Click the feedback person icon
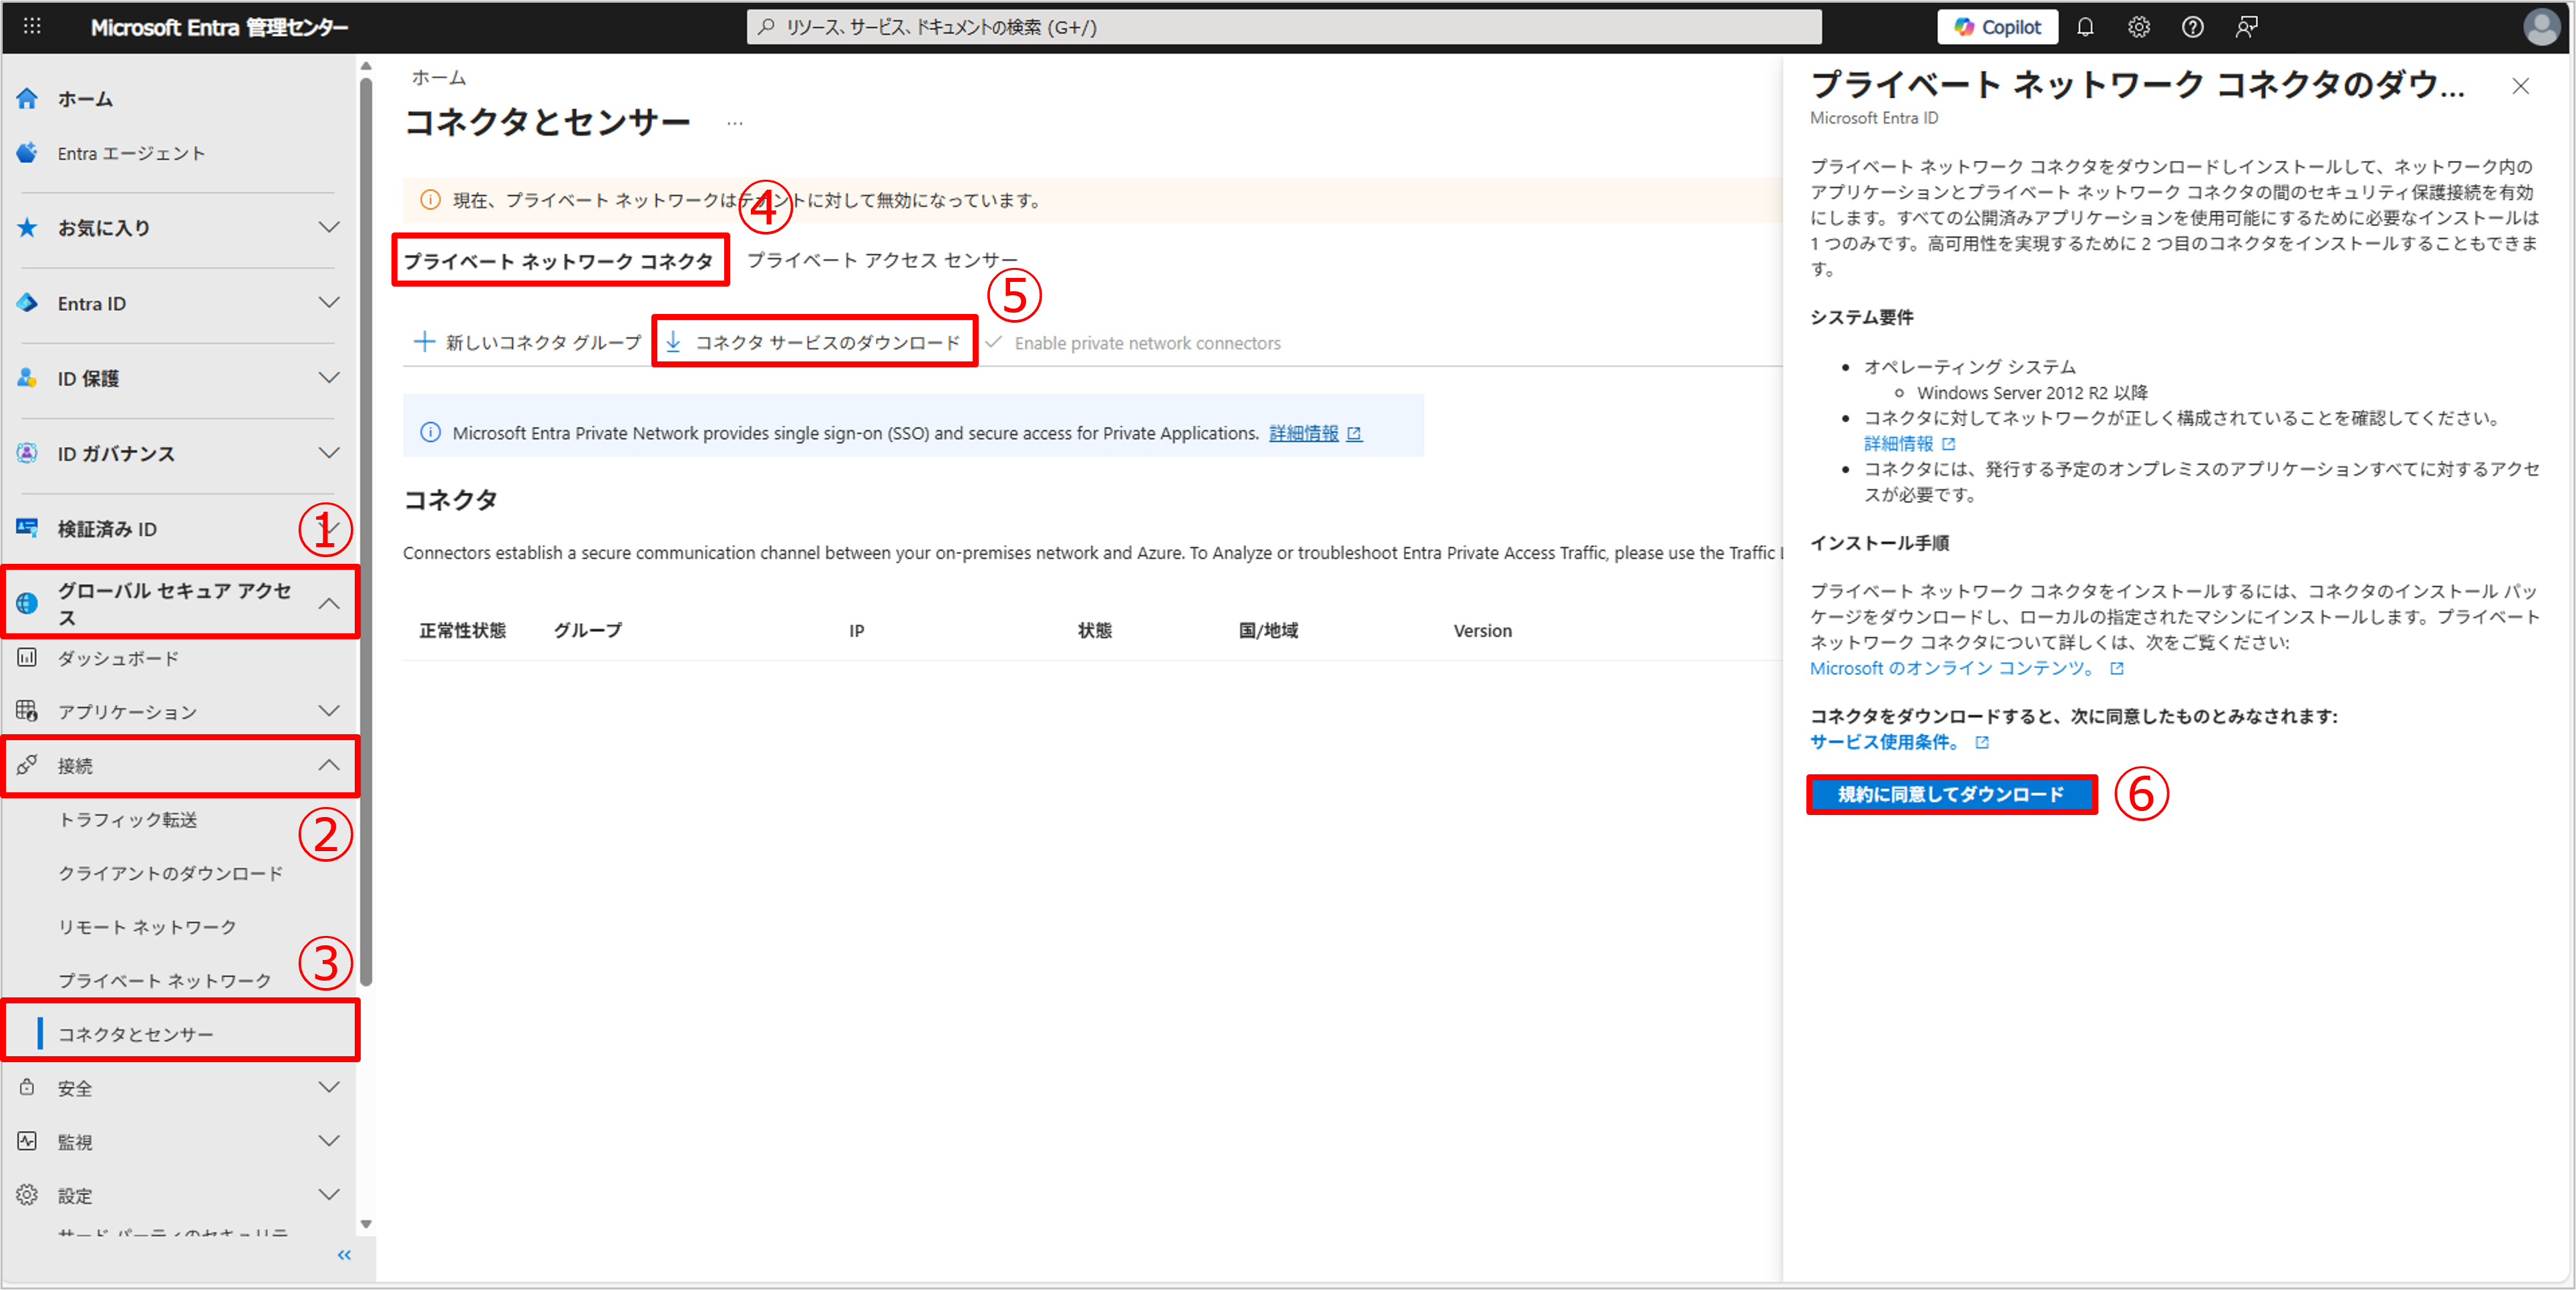Viewport: 2576px width, 1290px height. pos(2246,27)
